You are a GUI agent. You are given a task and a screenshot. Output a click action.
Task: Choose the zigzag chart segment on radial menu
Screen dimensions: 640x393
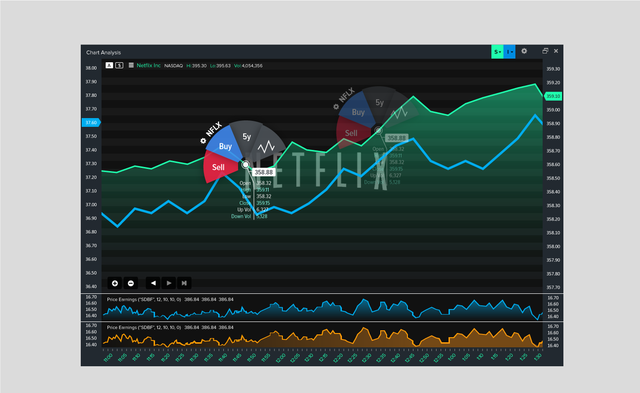(266, 146)
